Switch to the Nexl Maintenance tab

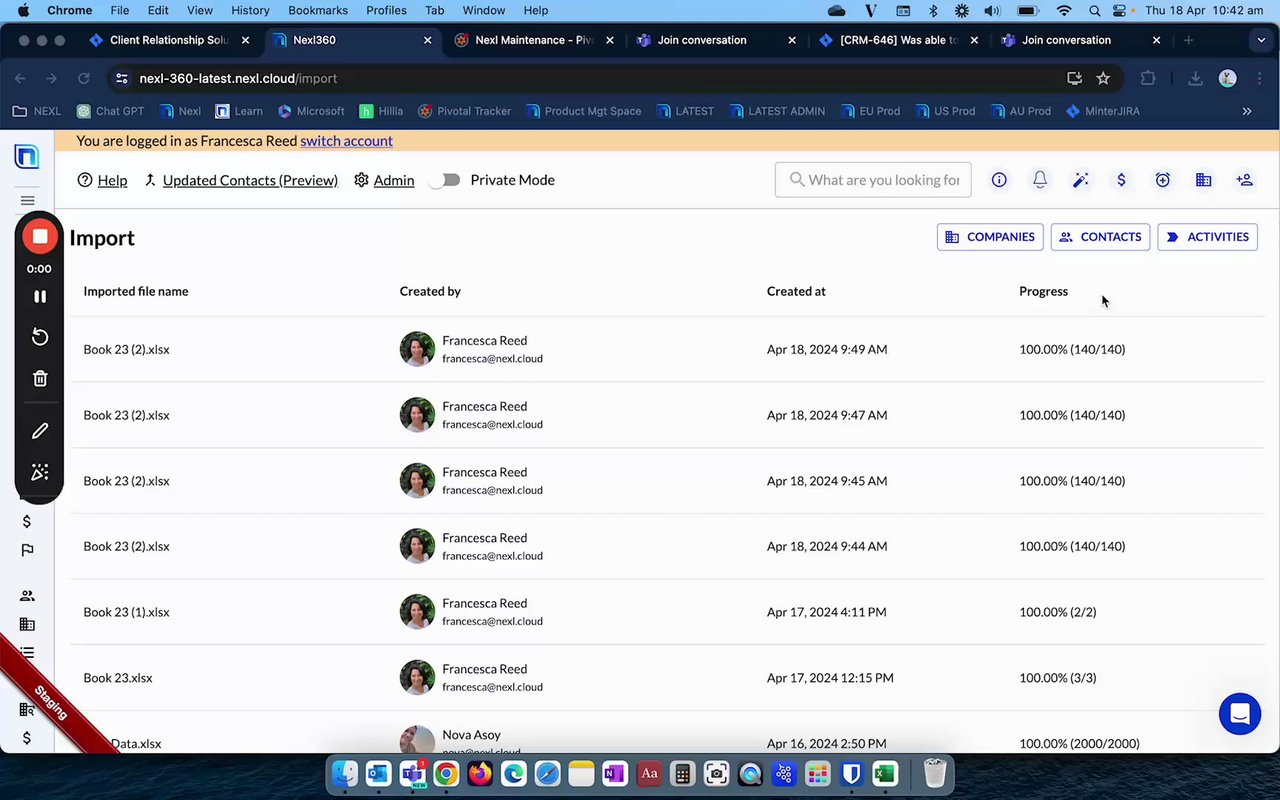click(x=534, y=40)
